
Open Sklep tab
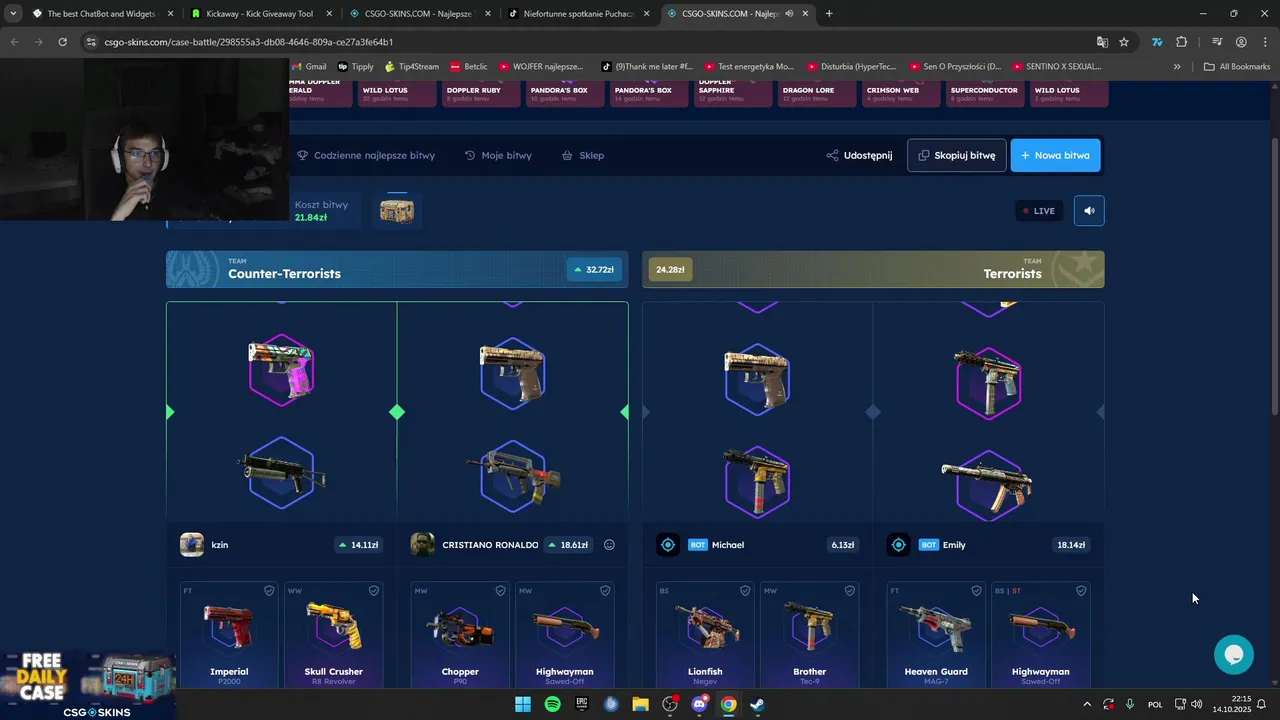pos(583,155)
